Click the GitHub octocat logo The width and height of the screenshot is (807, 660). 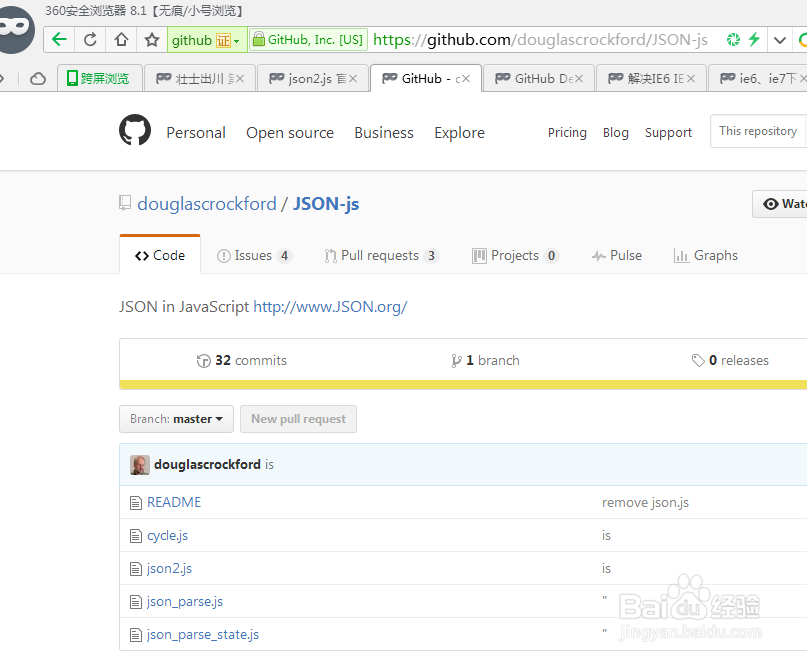(x=135, y=129)
